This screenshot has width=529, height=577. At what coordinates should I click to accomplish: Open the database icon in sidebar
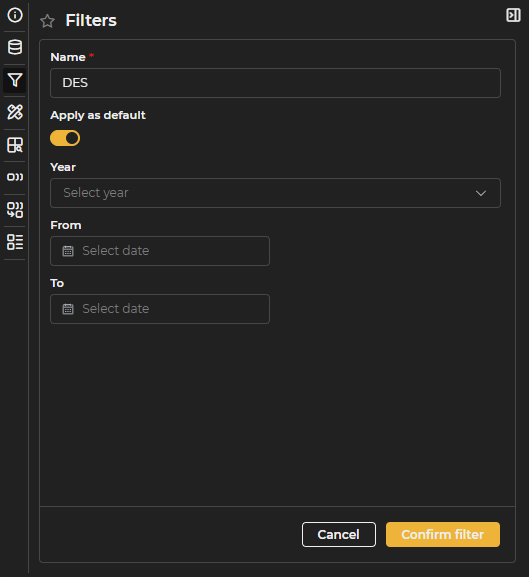pos(15,47)
